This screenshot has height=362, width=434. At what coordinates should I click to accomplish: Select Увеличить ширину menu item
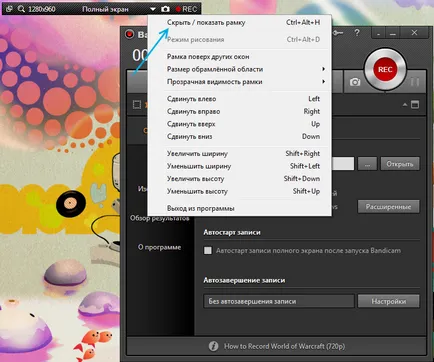point(240,154)
